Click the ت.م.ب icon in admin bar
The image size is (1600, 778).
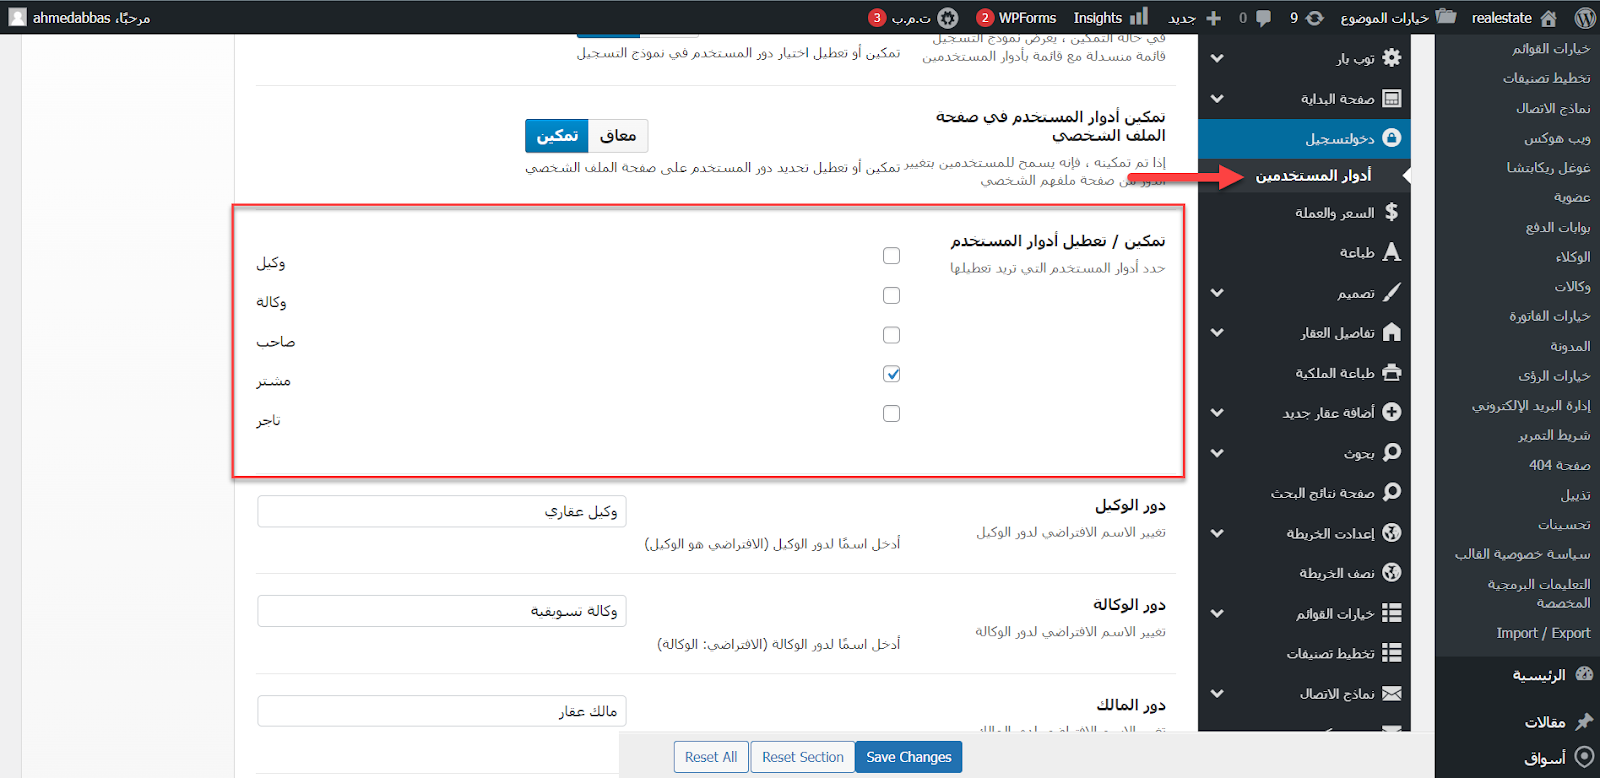[x=948, y=18]
